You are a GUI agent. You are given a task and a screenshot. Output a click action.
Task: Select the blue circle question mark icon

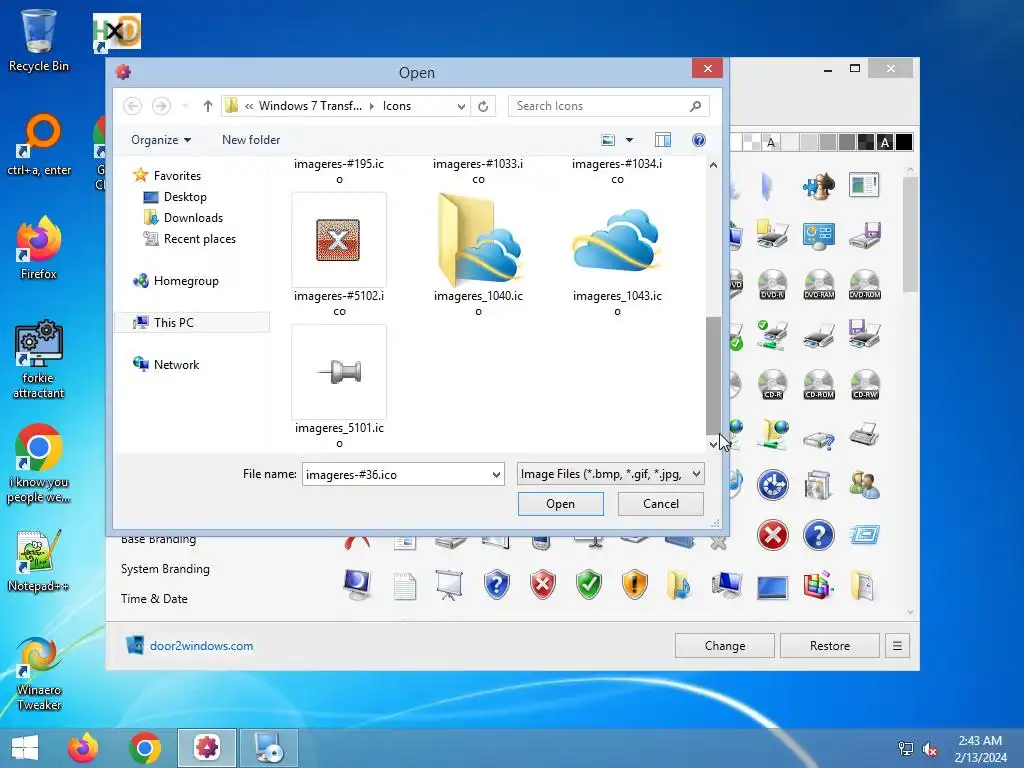click(x=819, y=536)
